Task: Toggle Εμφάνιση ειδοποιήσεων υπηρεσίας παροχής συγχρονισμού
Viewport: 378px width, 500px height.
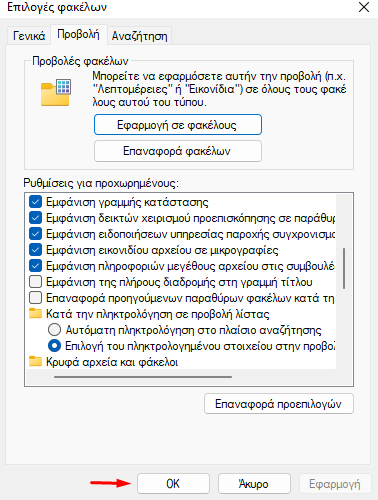Action: [35, 234]
